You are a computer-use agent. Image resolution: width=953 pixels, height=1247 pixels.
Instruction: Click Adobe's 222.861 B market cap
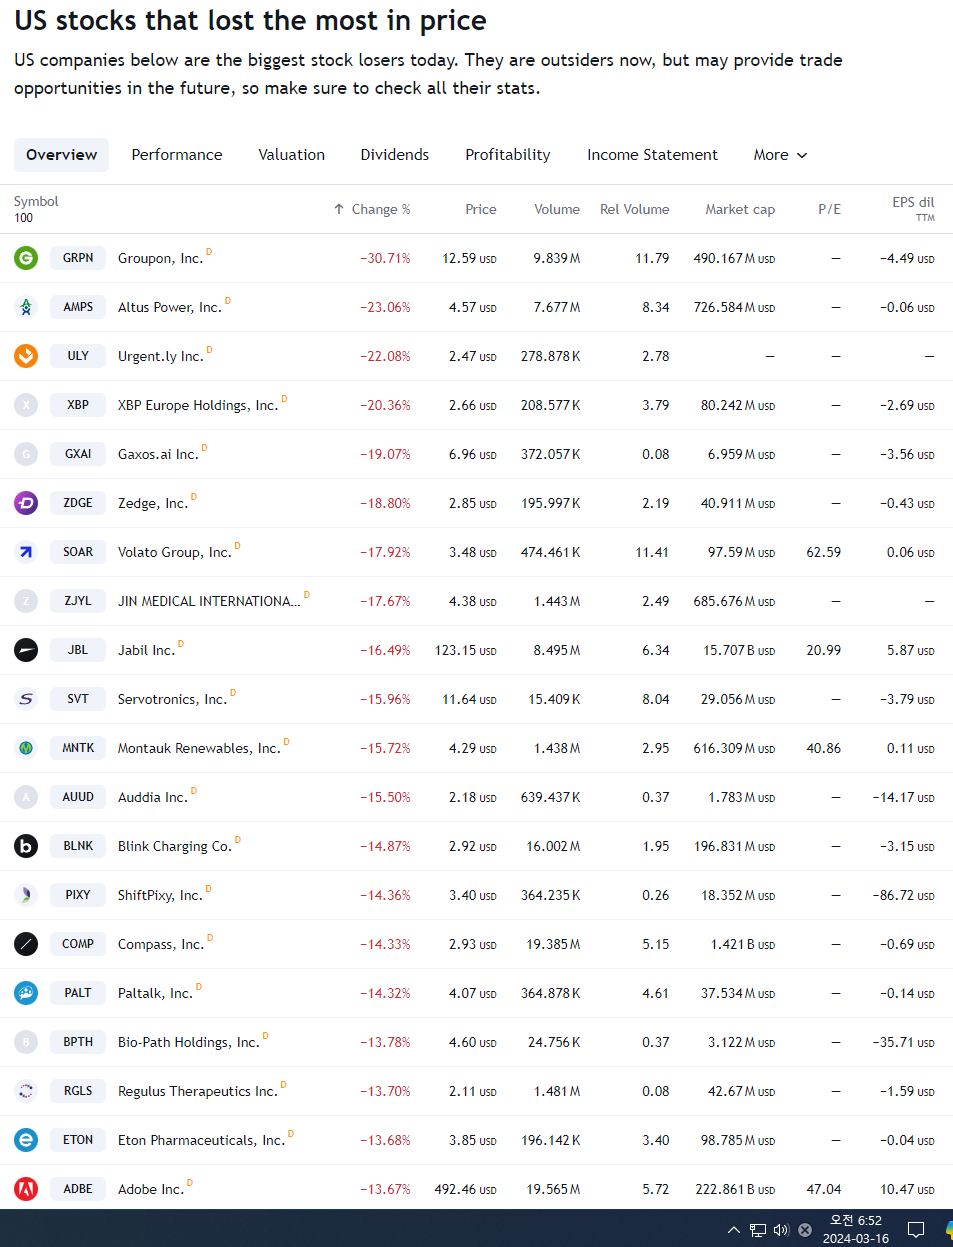735,1189
